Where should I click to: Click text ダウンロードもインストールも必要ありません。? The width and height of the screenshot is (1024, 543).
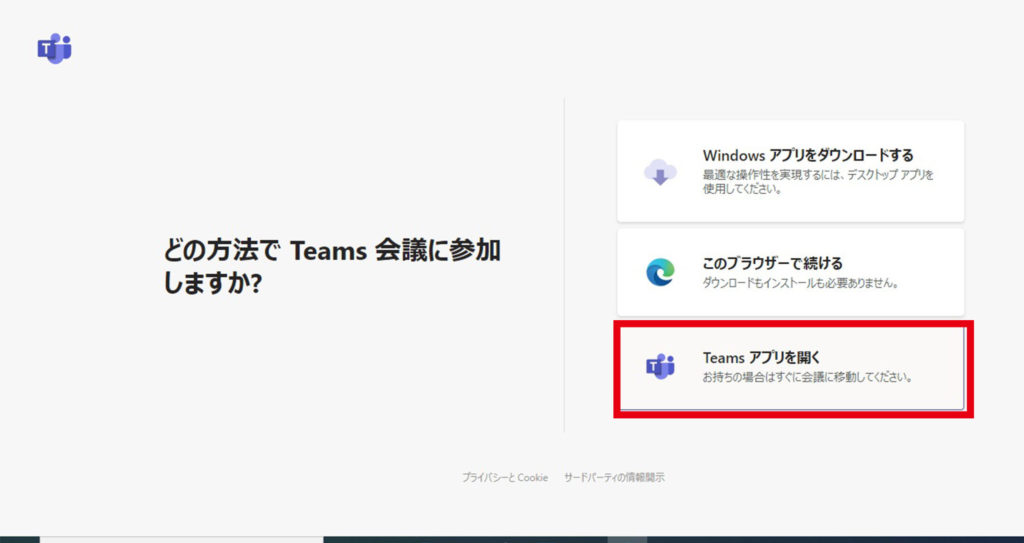pyautogui.click(x=801, y=284)
